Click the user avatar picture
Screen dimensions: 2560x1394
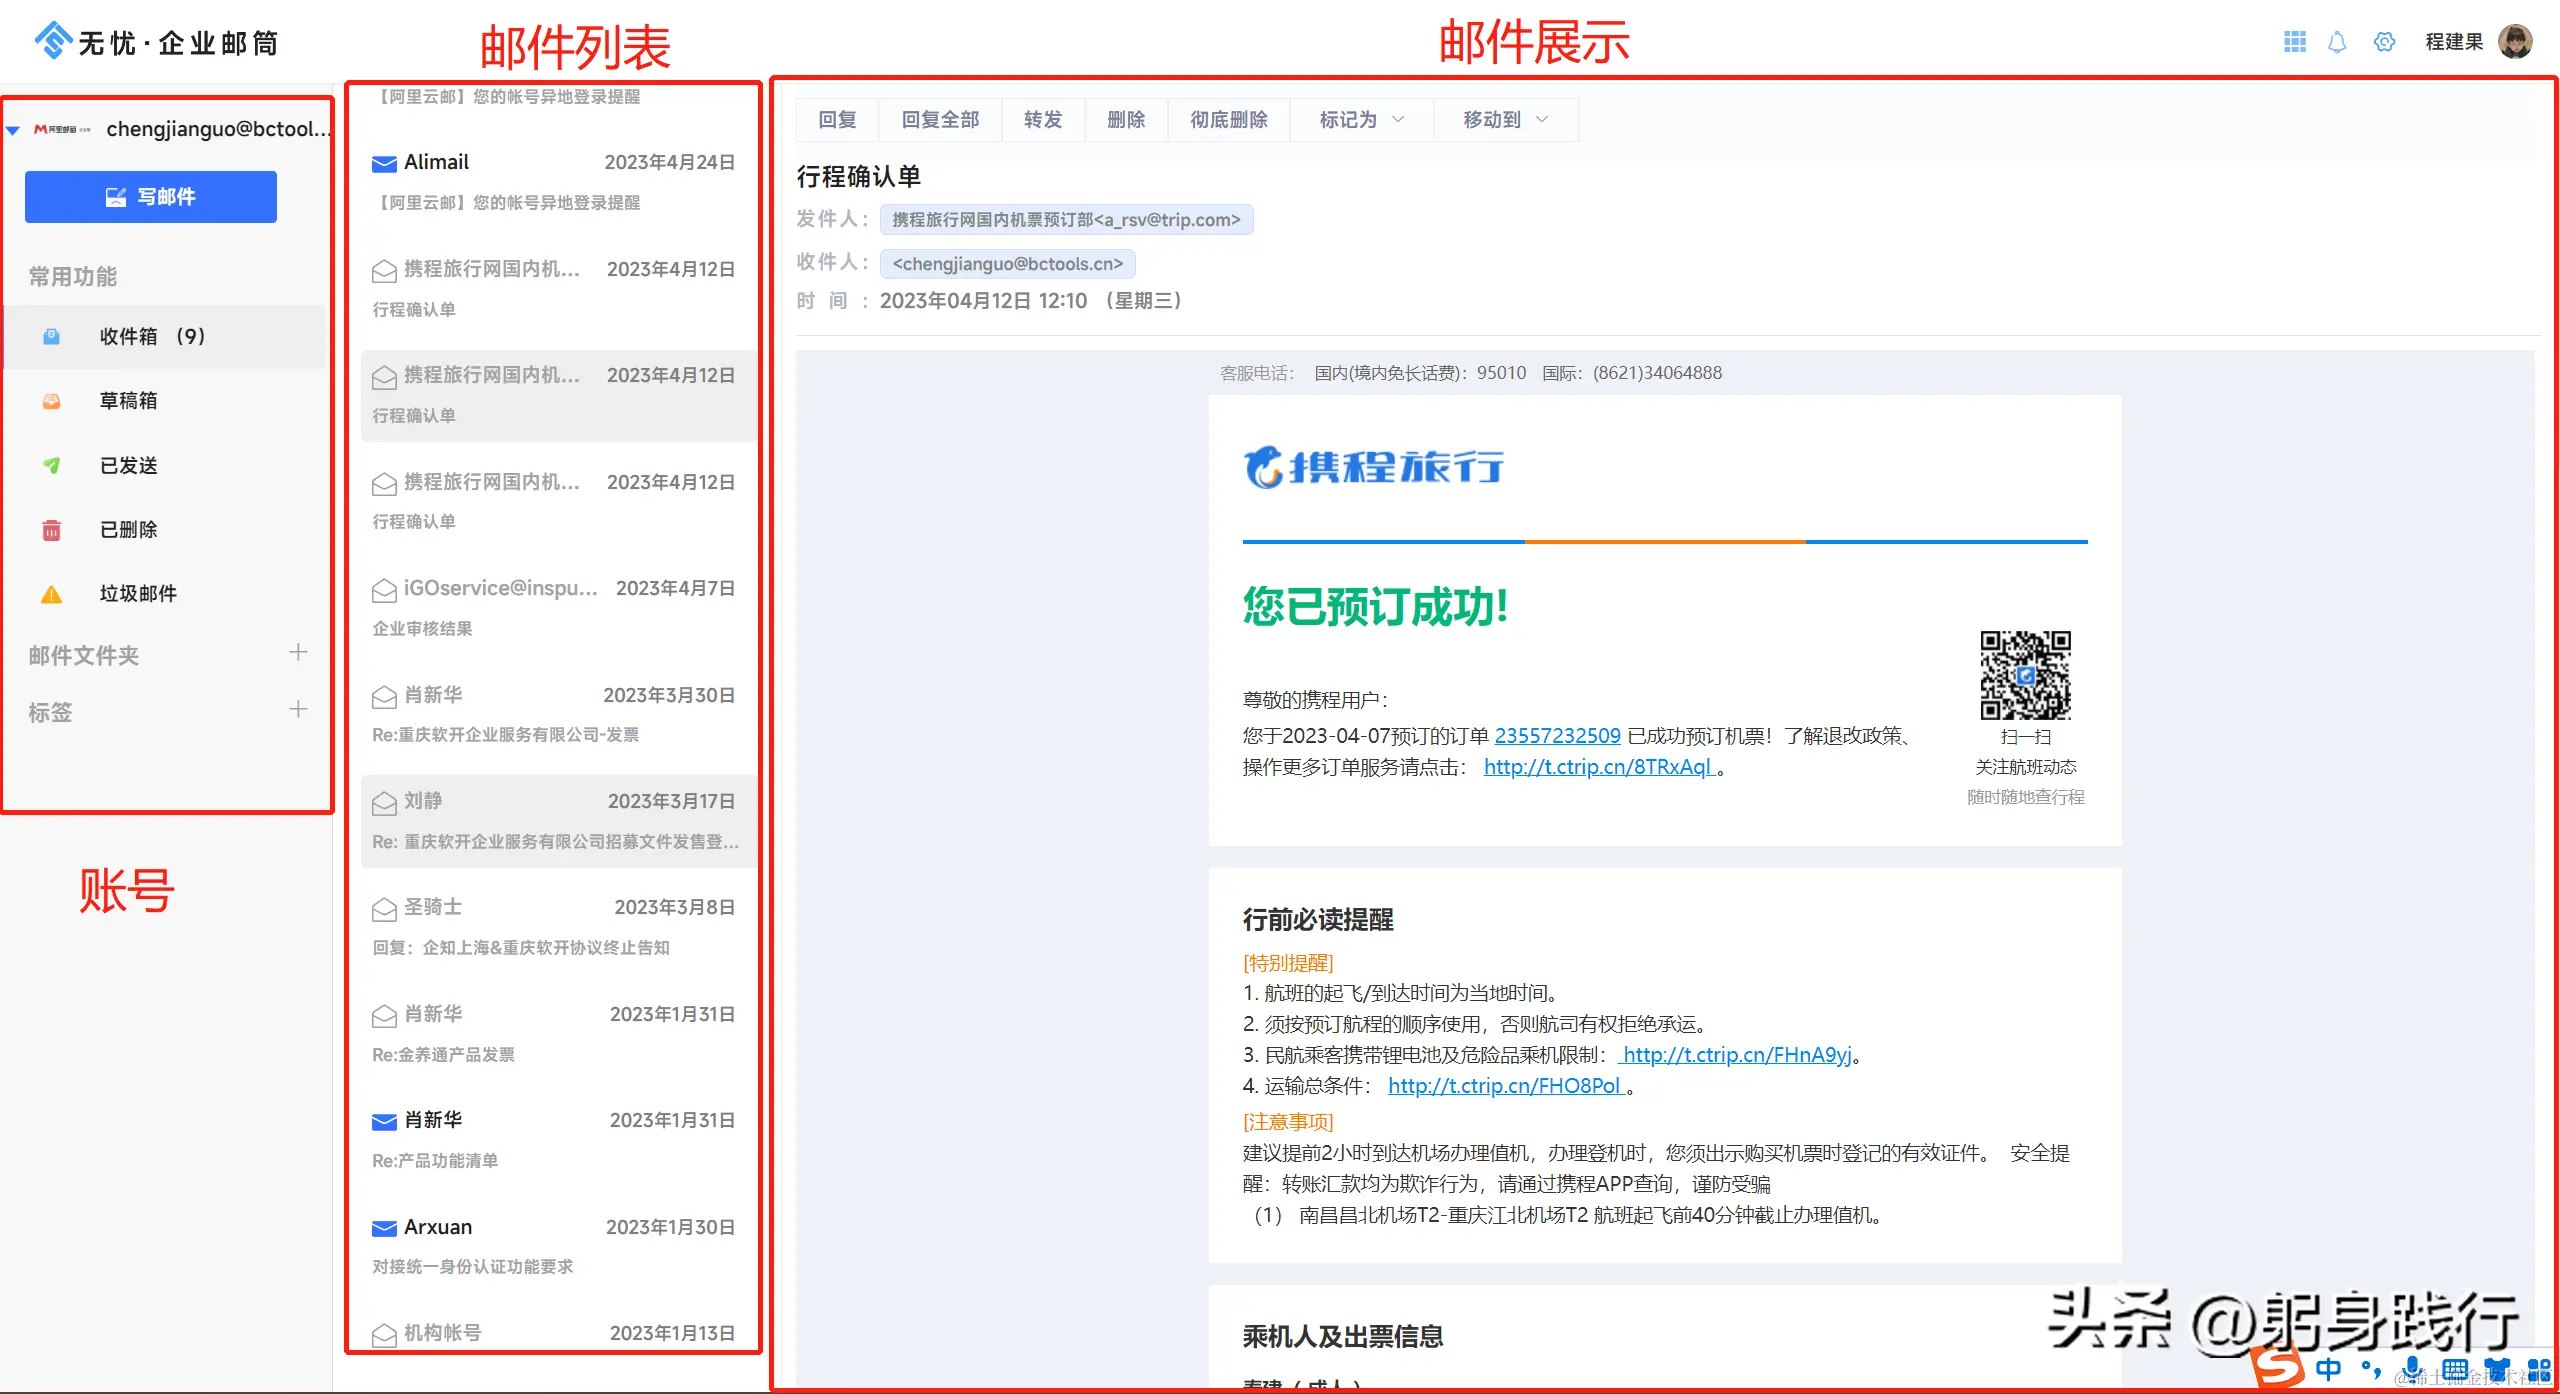tap(2515, 42)
